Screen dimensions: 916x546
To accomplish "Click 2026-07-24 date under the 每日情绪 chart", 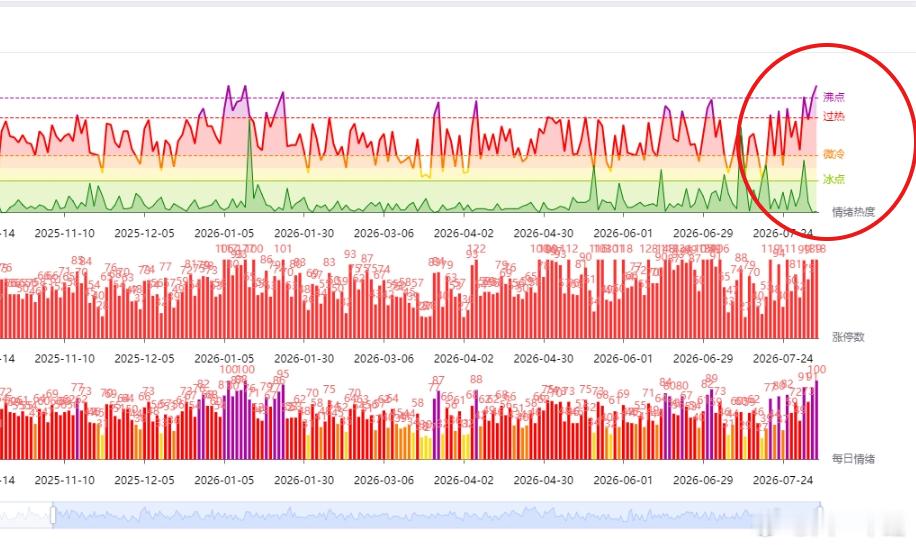I will coord(783,480).
